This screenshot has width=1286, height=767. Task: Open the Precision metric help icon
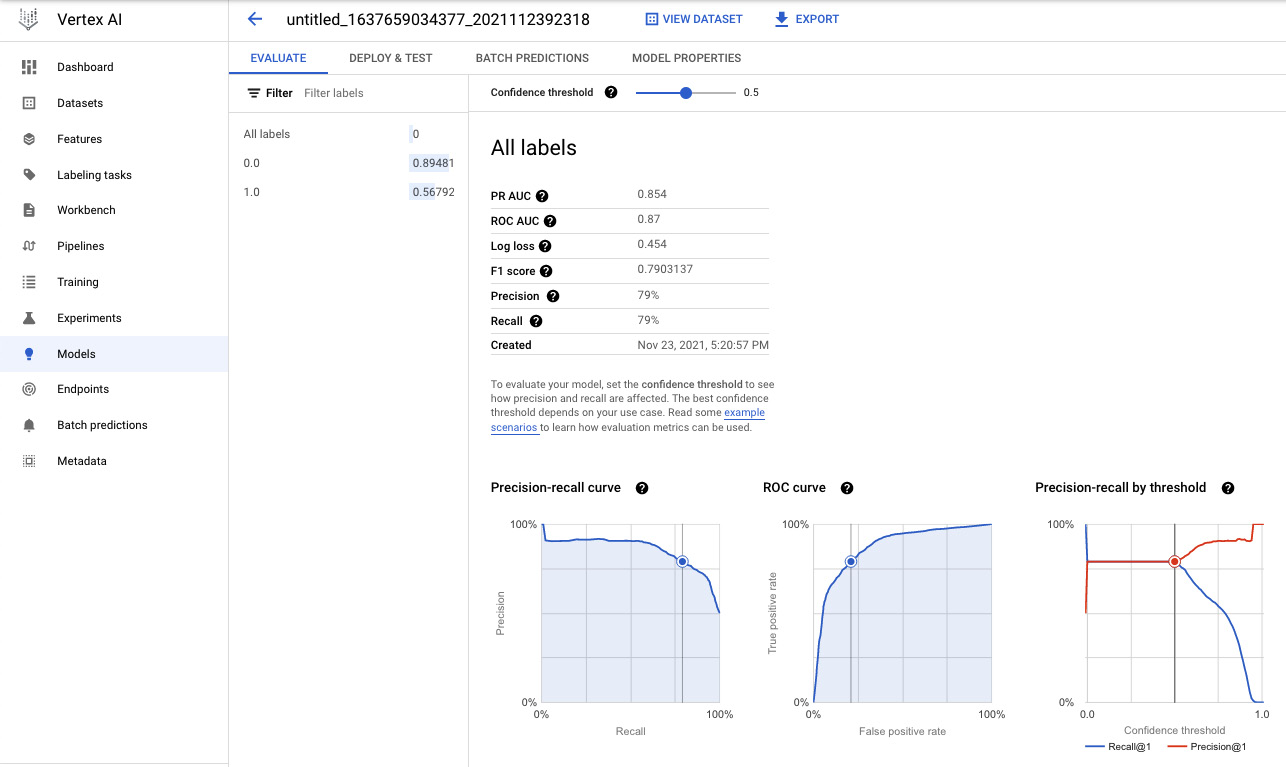click(x=553, y=296)
